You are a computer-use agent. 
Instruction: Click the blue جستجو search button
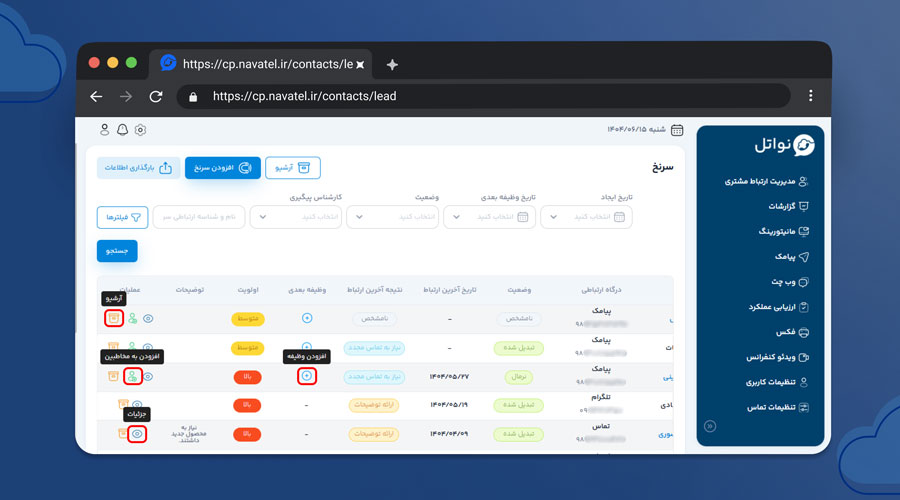pos(117,251)
